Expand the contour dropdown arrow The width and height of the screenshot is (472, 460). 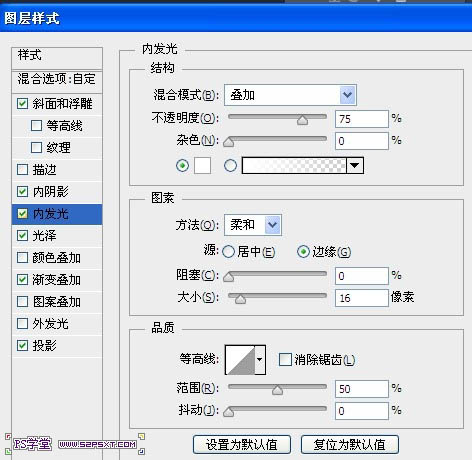pos(260,360)
